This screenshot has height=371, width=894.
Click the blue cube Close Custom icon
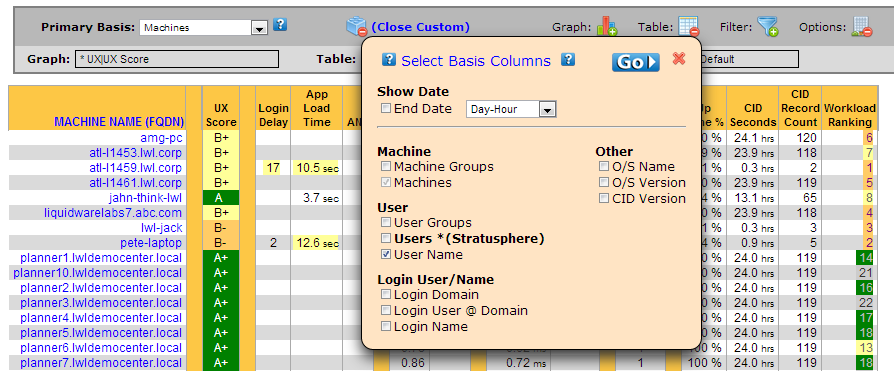pyautogui.click(x=357, y=26)
